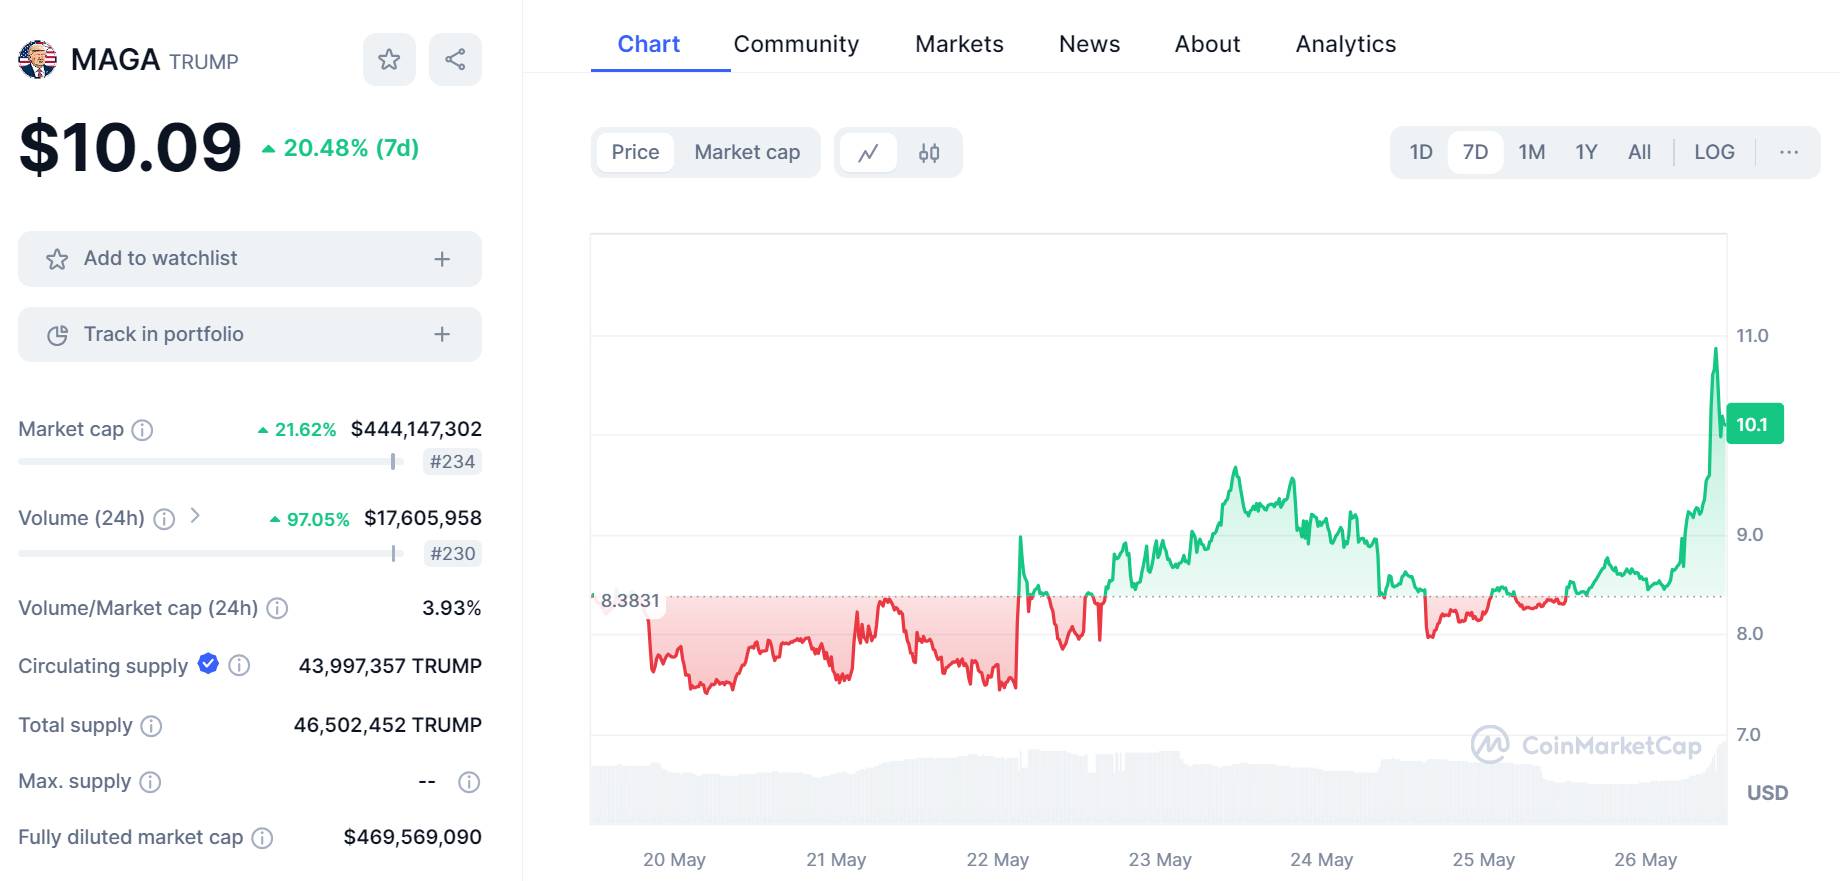Click info icon beside Fully diluted market cap

[262, 838]
